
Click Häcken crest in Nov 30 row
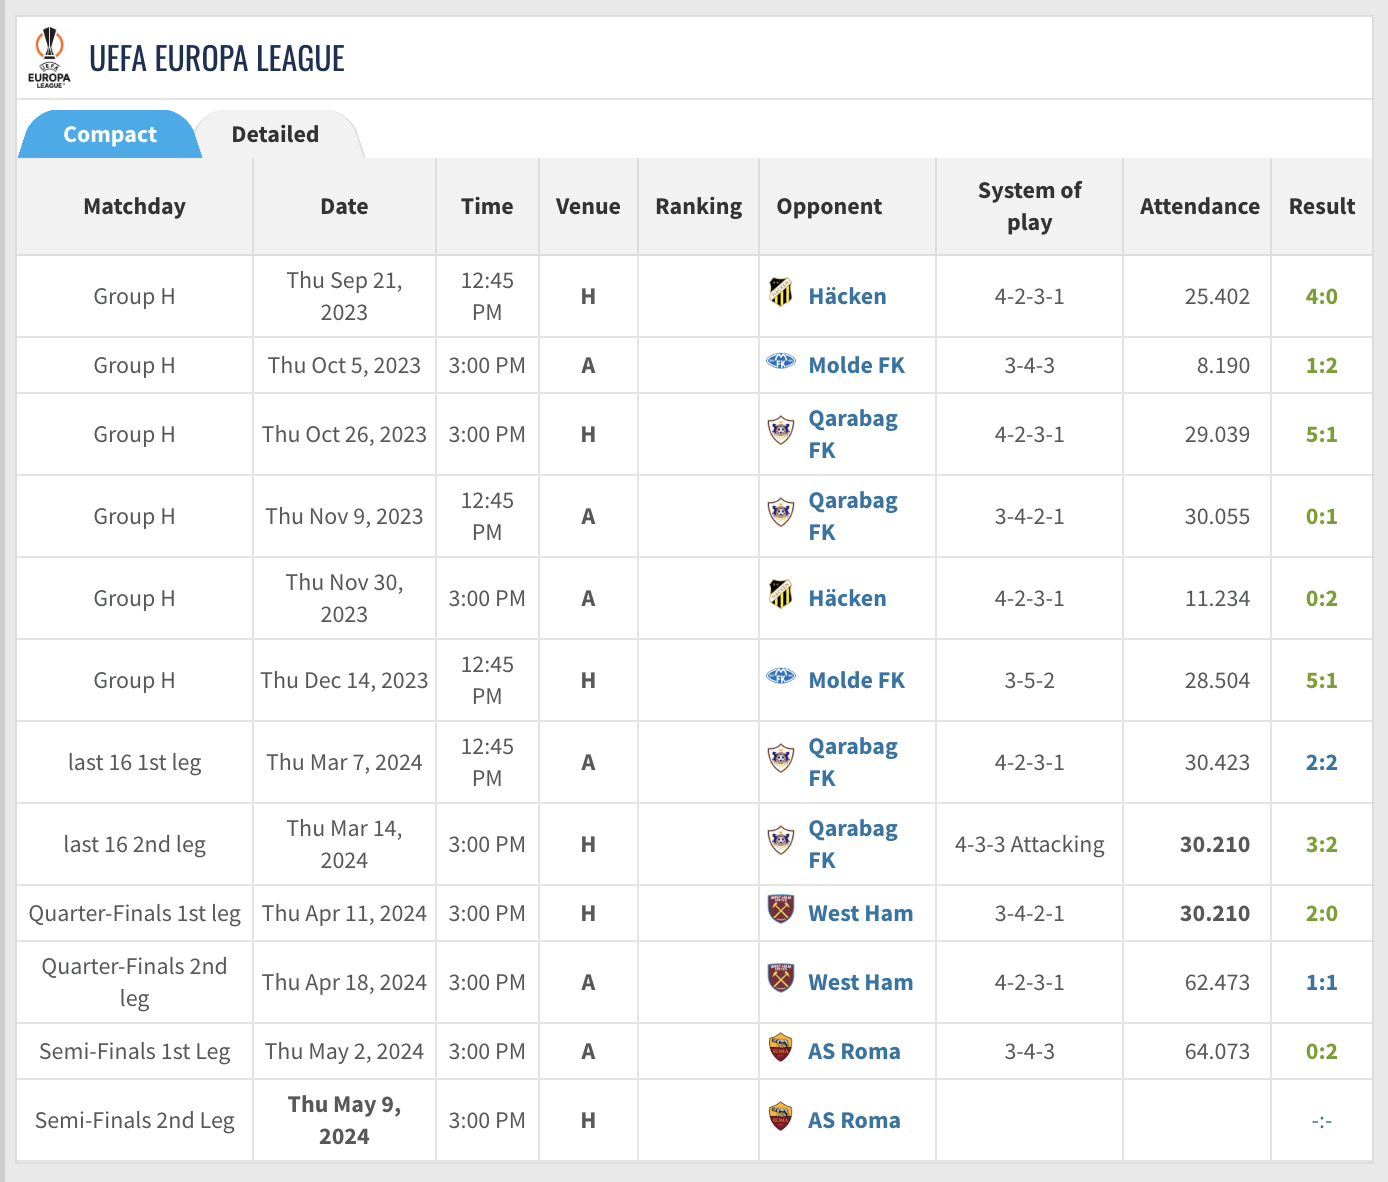pyautogui.click(x=781, y=594)
